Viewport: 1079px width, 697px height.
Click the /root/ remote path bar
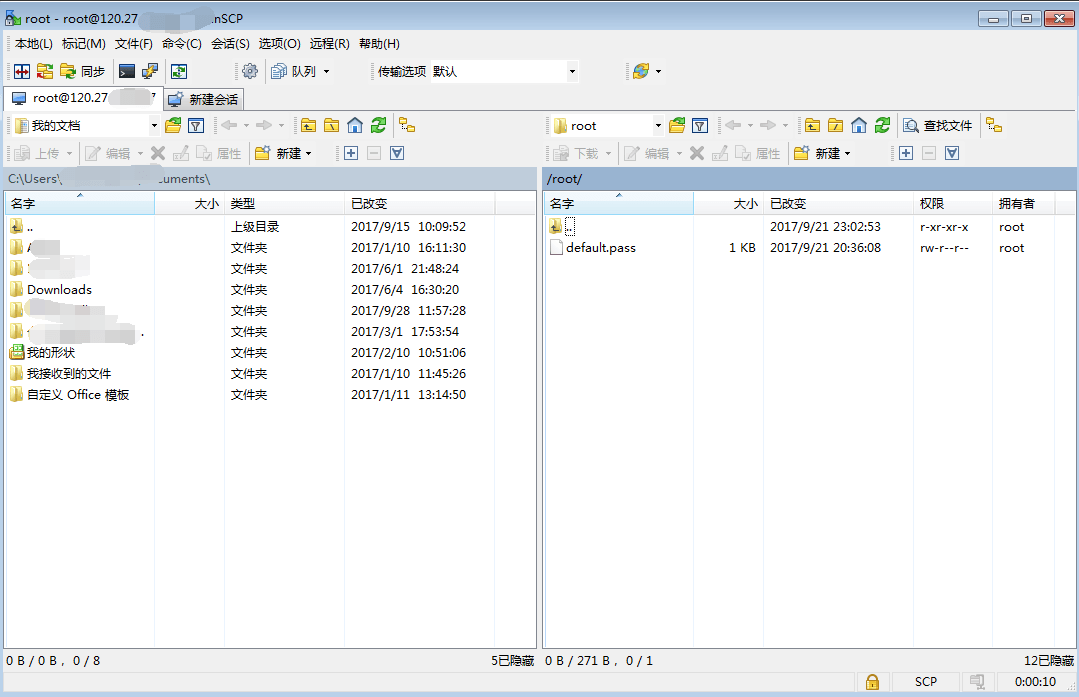click(809, 179)
